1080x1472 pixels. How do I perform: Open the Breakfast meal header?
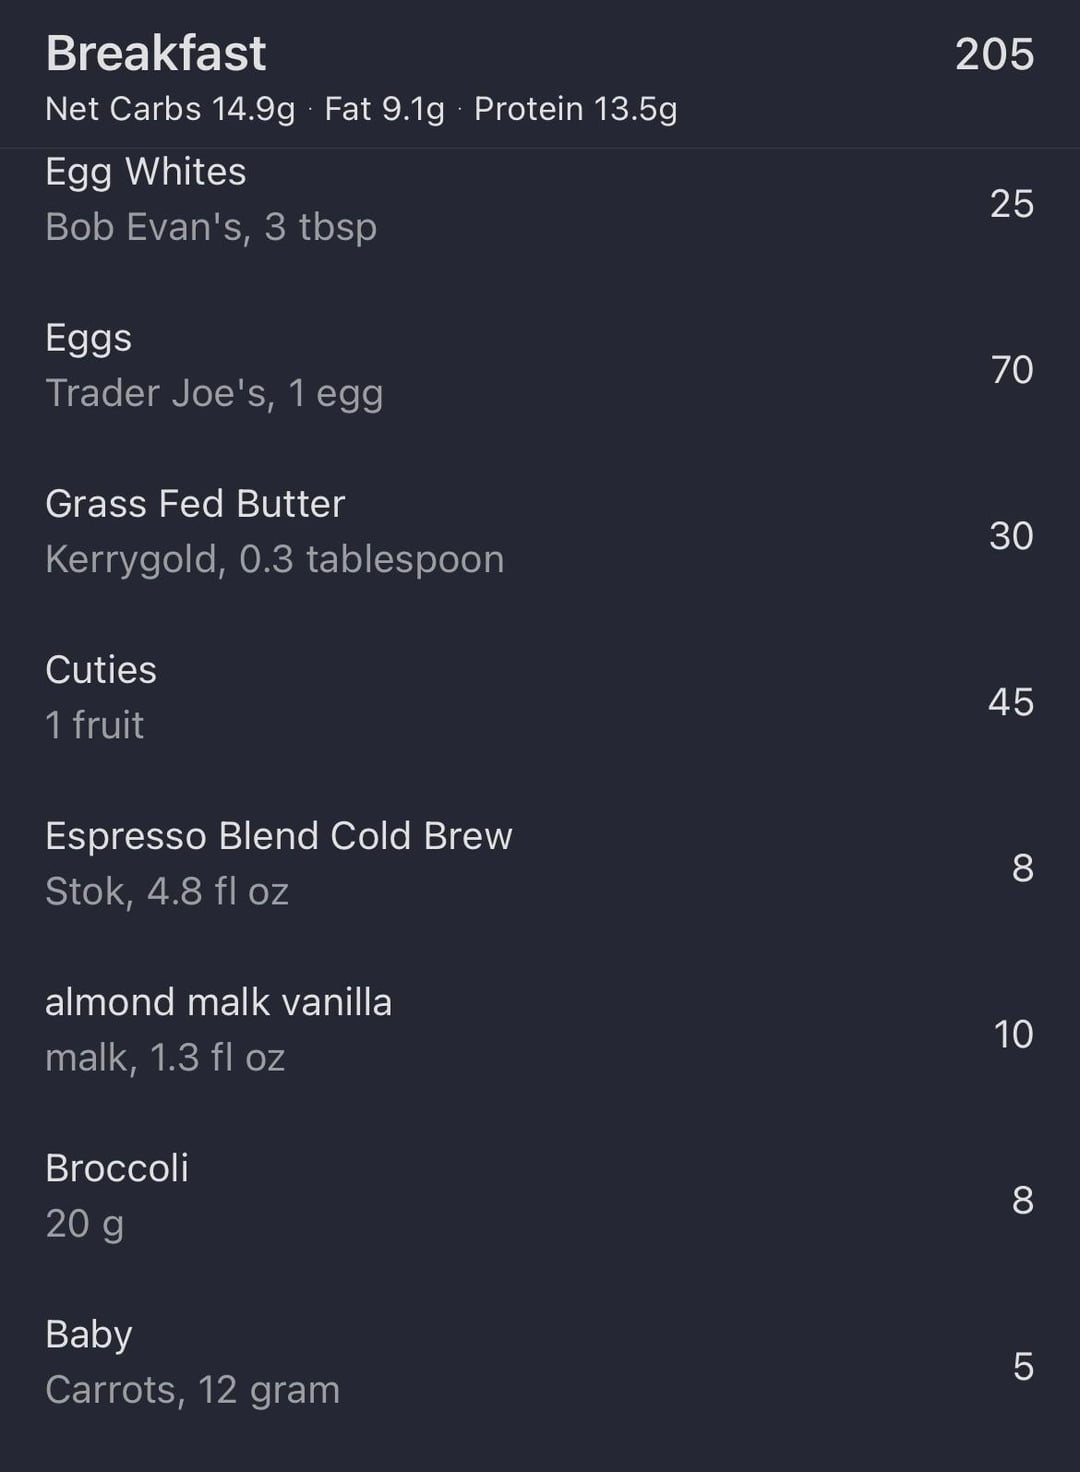click(x=156, y=54)
